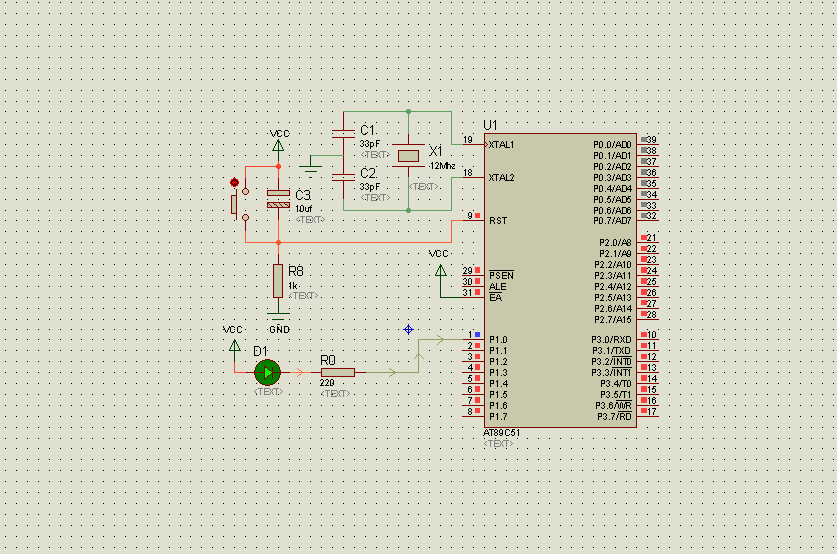Screen dimensions: 837x554
Task: Click the U1 reference label
Action: [x=490, y=125]
